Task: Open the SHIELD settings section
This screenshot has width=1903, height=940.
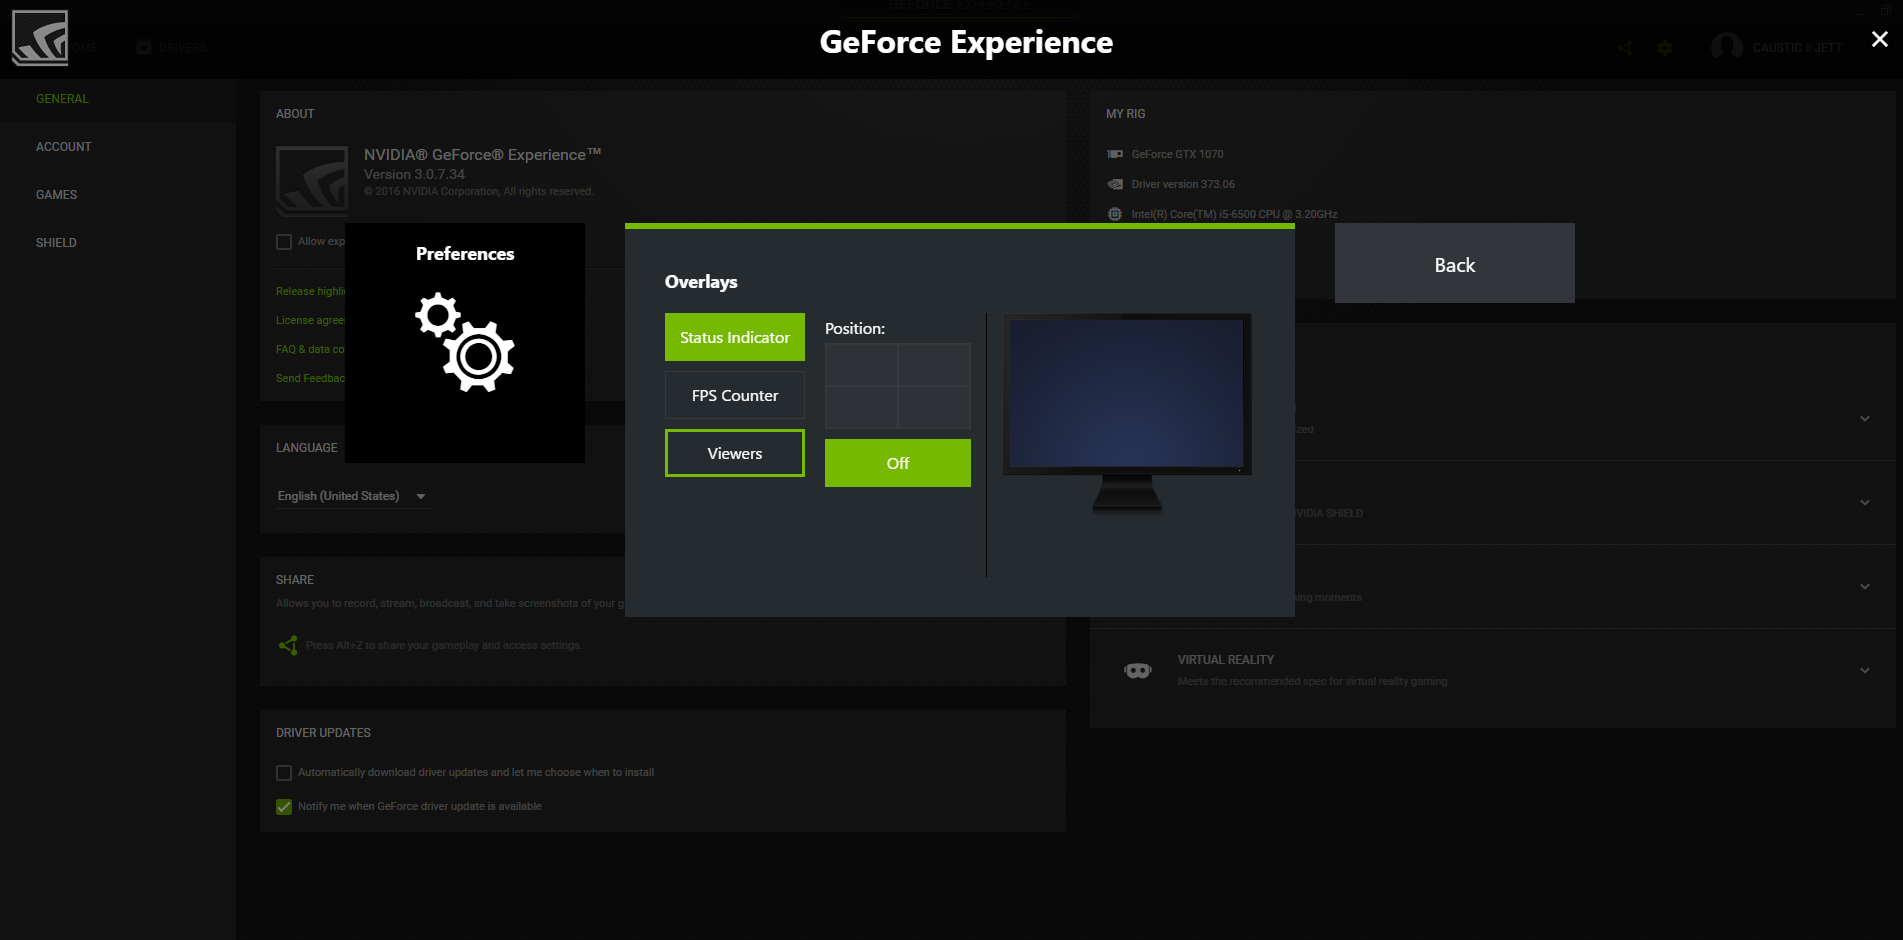Action: (56, 243)
